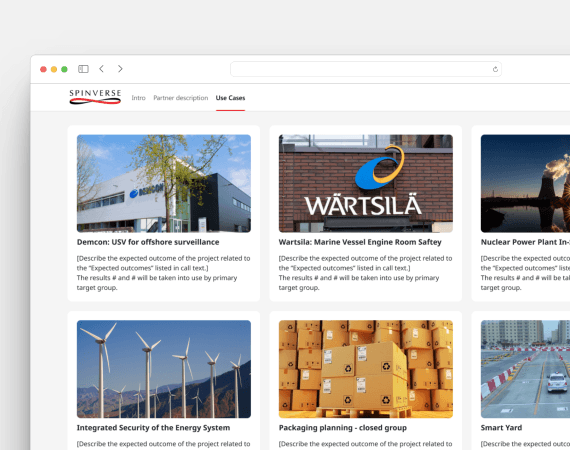
Task: Open "Wartsila: Marine Vessel Engine Room Saftey"
Action: click(x=360, y=242)
